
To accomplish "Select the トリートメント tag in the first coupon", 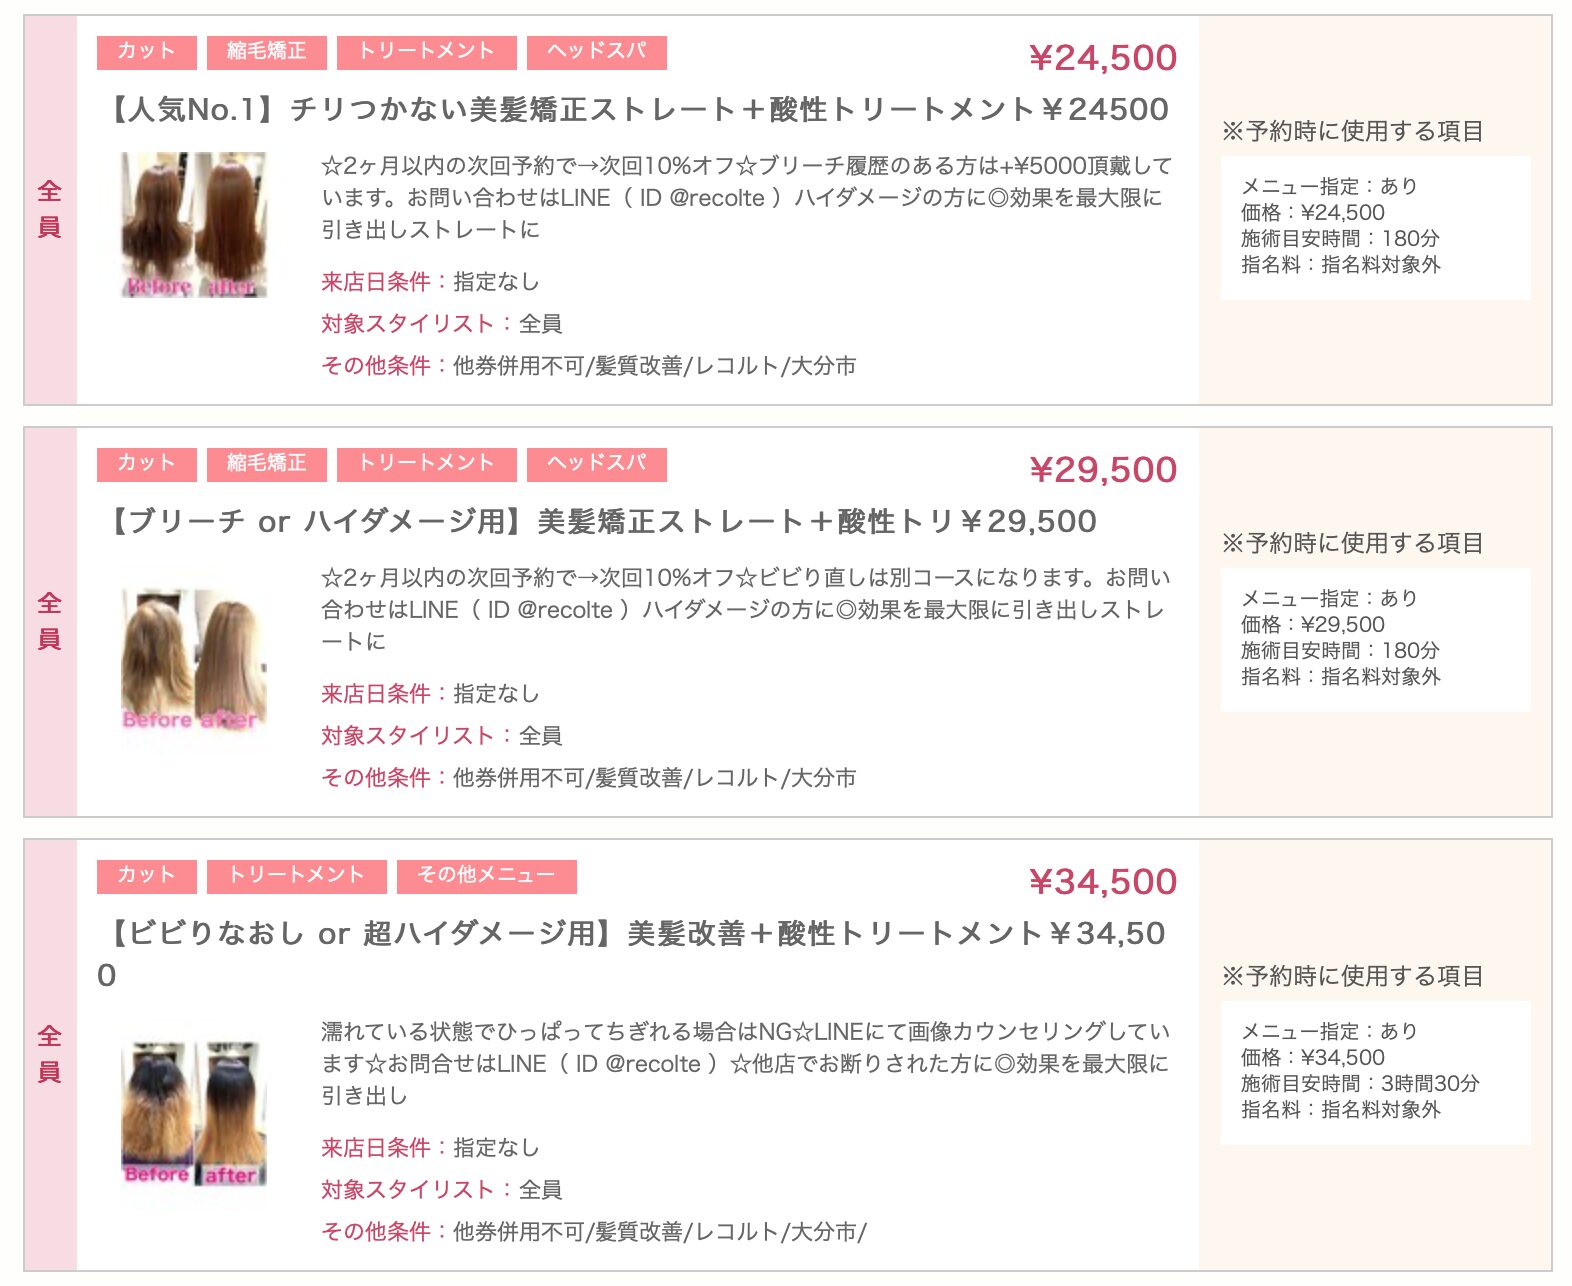I will (x=426, y=52).
